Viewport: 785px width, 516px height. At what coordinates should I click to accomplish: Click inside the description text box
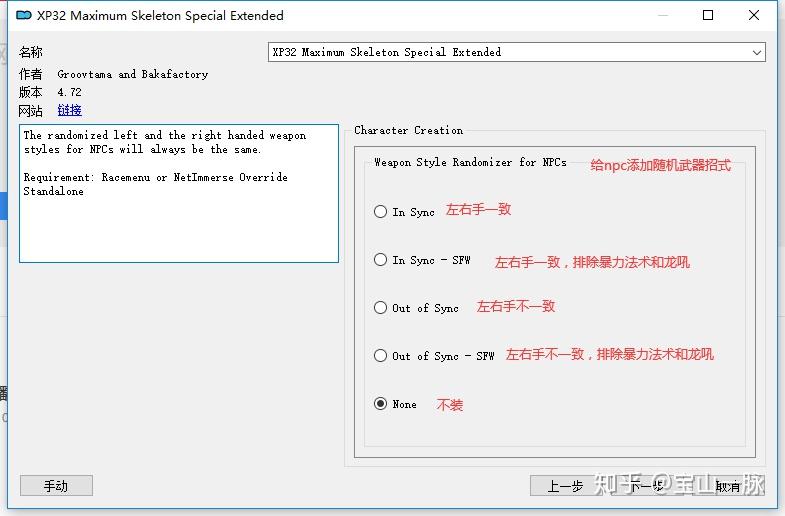(x=179, y=193)
